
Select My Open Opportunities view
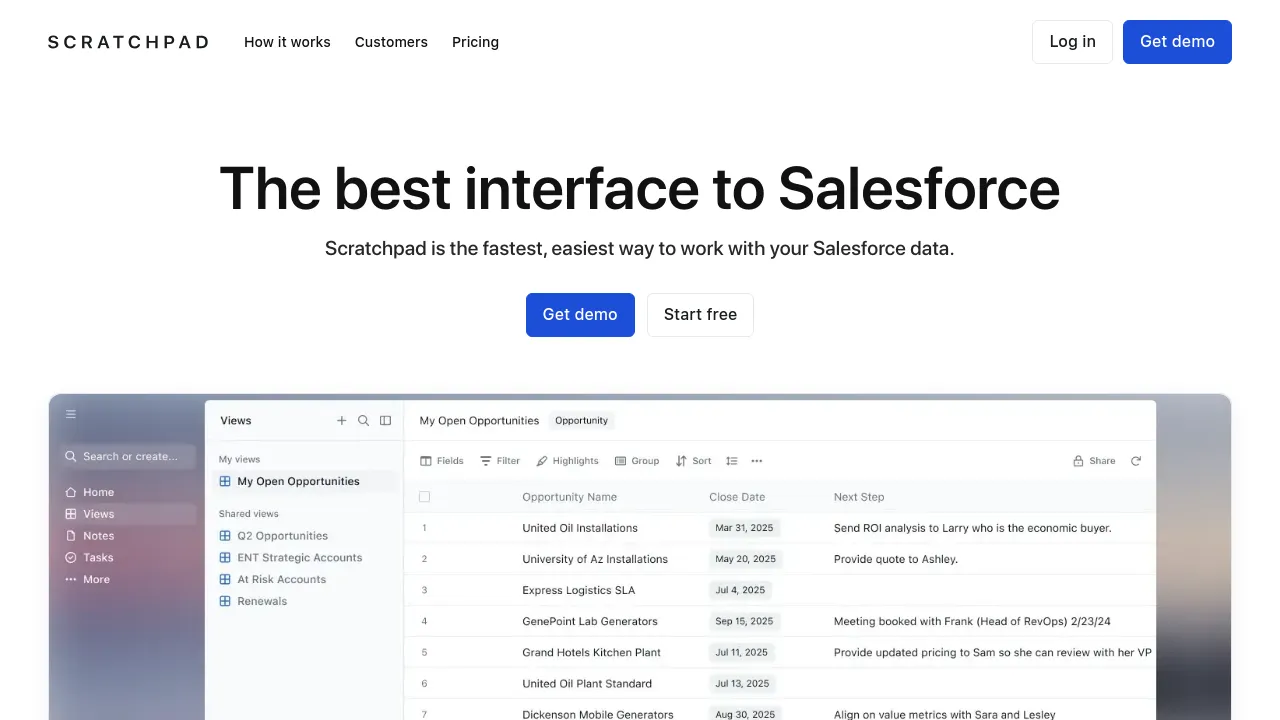tap(307, 481)
